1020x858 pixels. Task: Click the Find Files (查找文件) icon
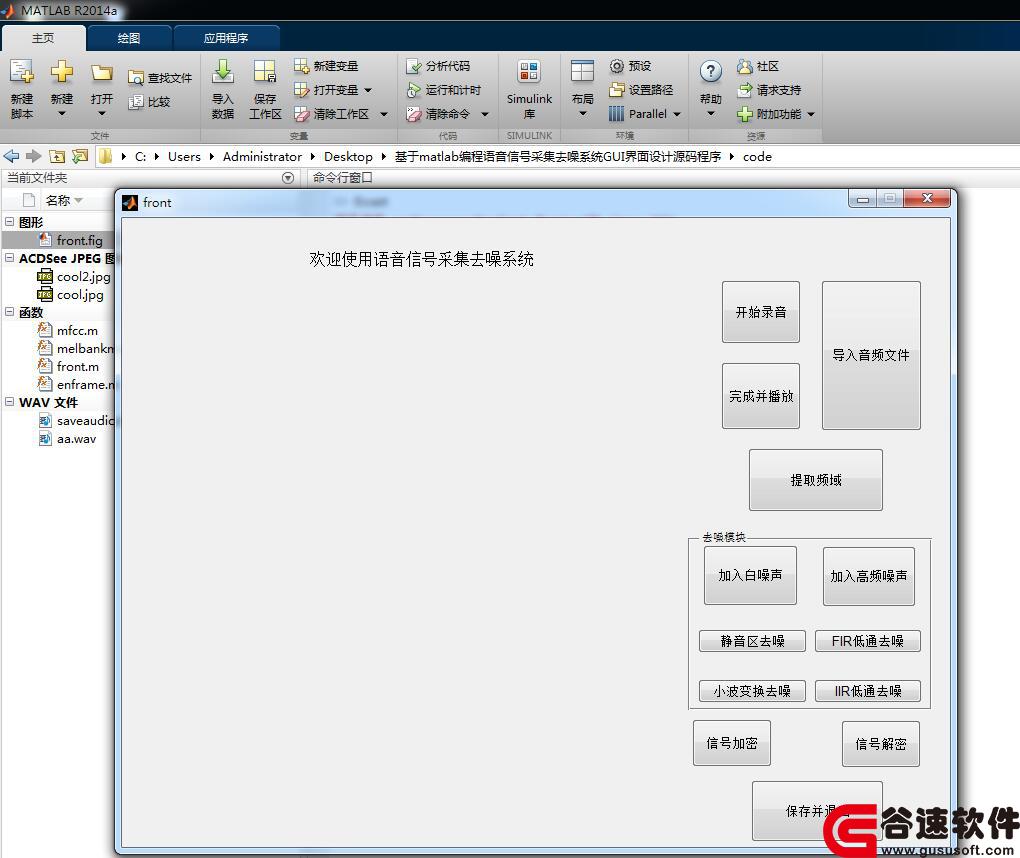(136, 78)
